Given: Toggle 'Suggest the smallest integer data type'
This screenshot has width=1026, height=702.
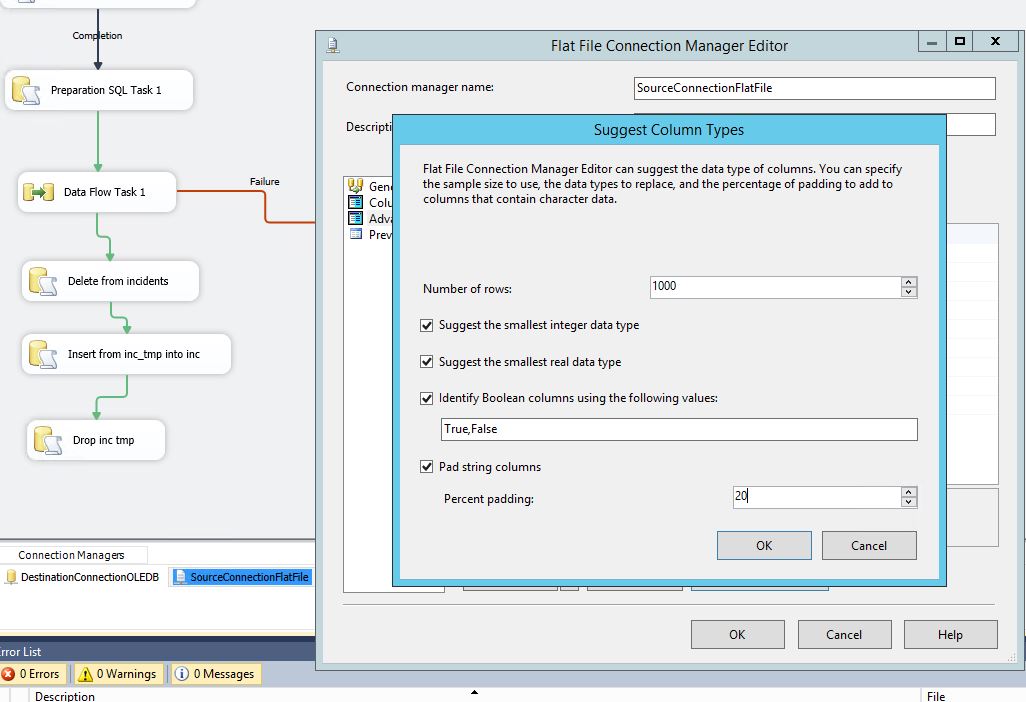Looking at the screenshot, I should pyautogui.click(x=427, y=325).
